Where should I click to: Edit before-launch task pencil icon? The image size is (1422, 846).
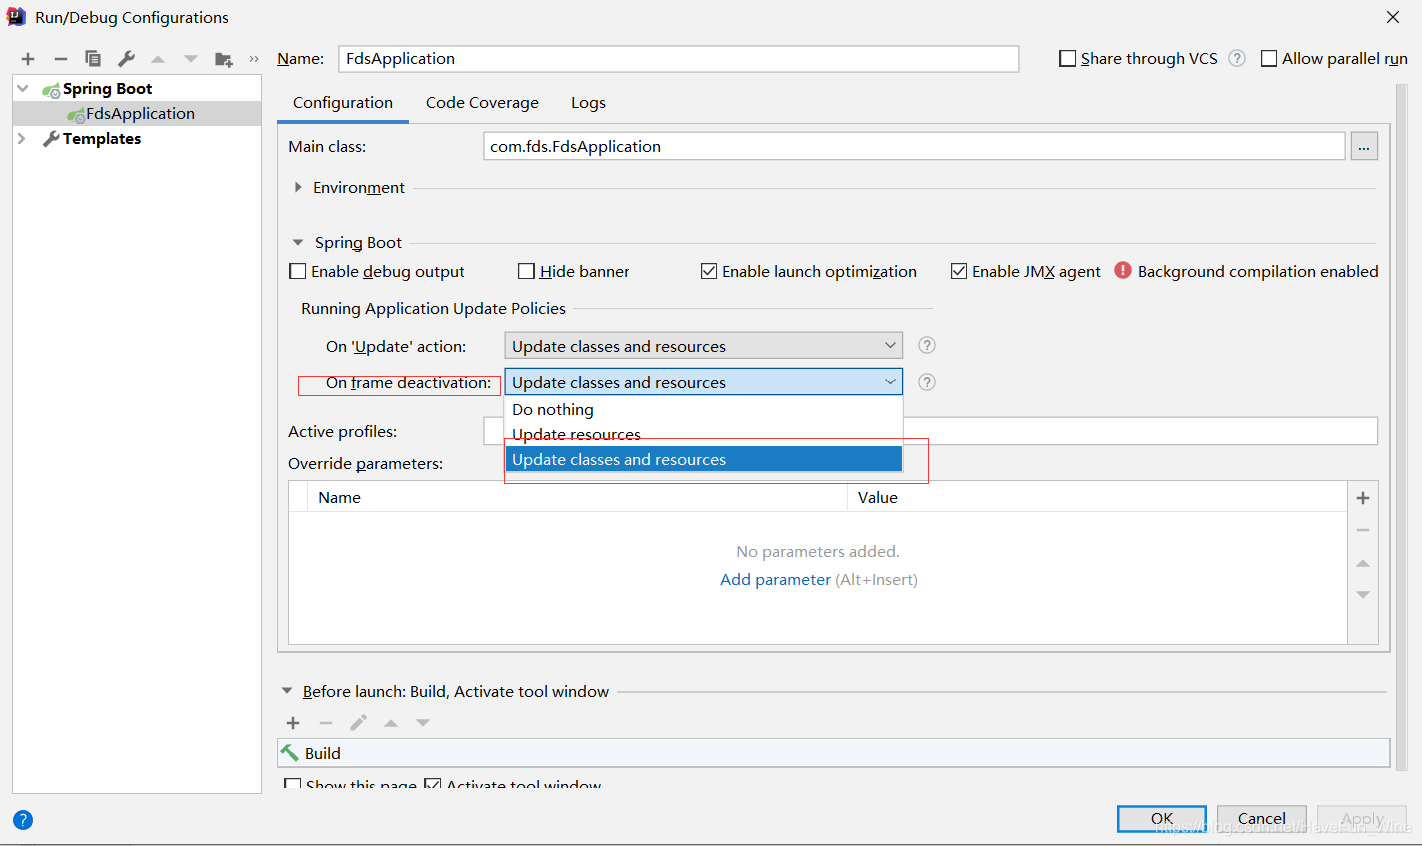(358, 723)
